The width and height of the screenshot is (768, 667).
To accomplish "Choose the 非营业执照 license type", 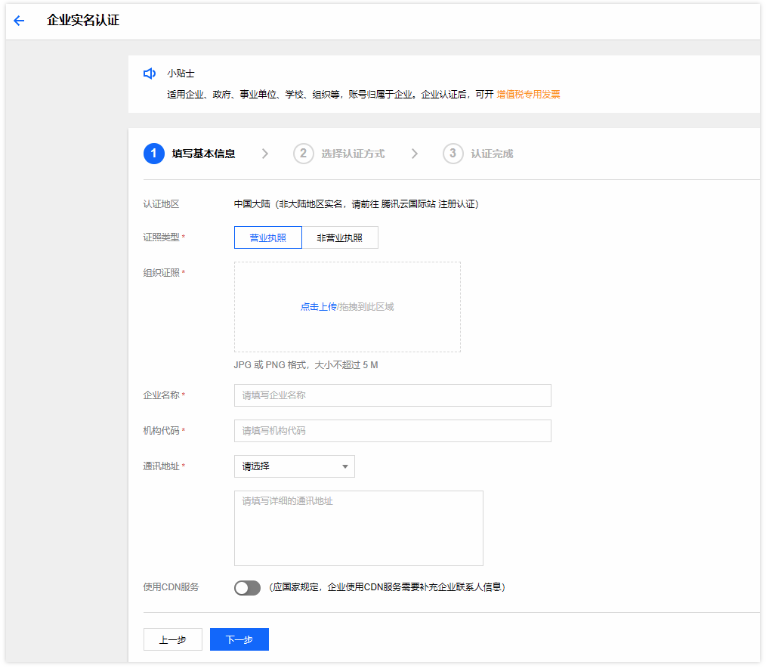I will pos(340,238).
